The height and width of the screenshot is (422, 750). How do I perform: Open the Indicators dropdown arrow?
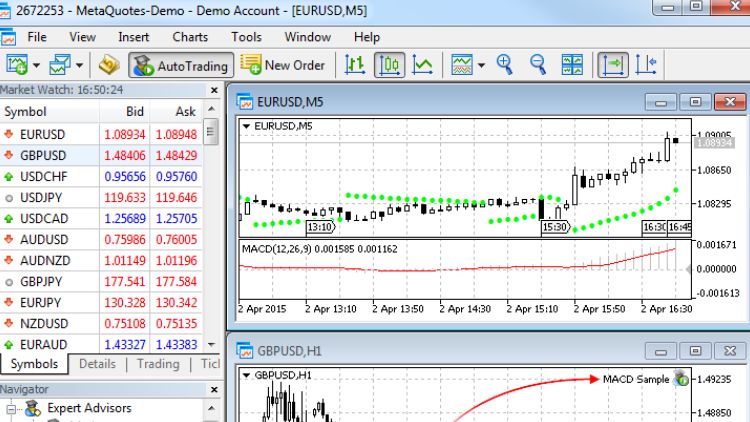[481, 66]
